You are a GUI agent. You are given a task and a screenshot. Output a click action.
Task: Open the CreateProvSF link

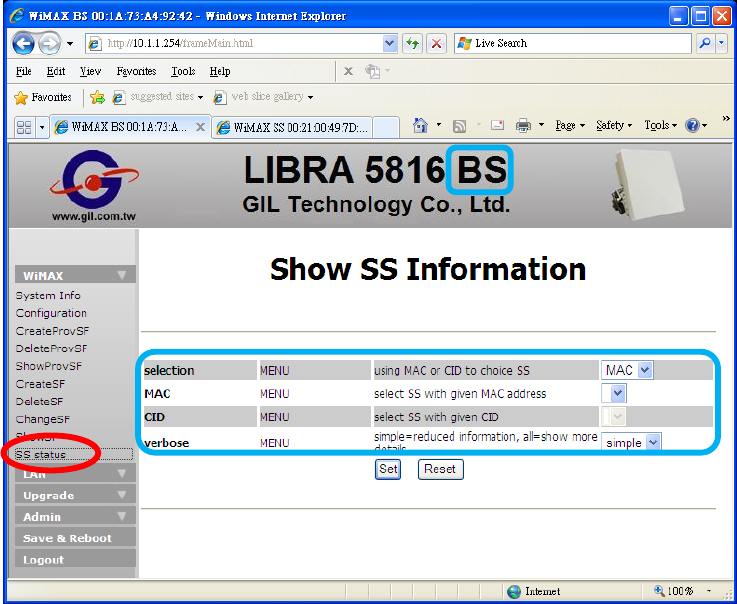[x=52, y=331]
